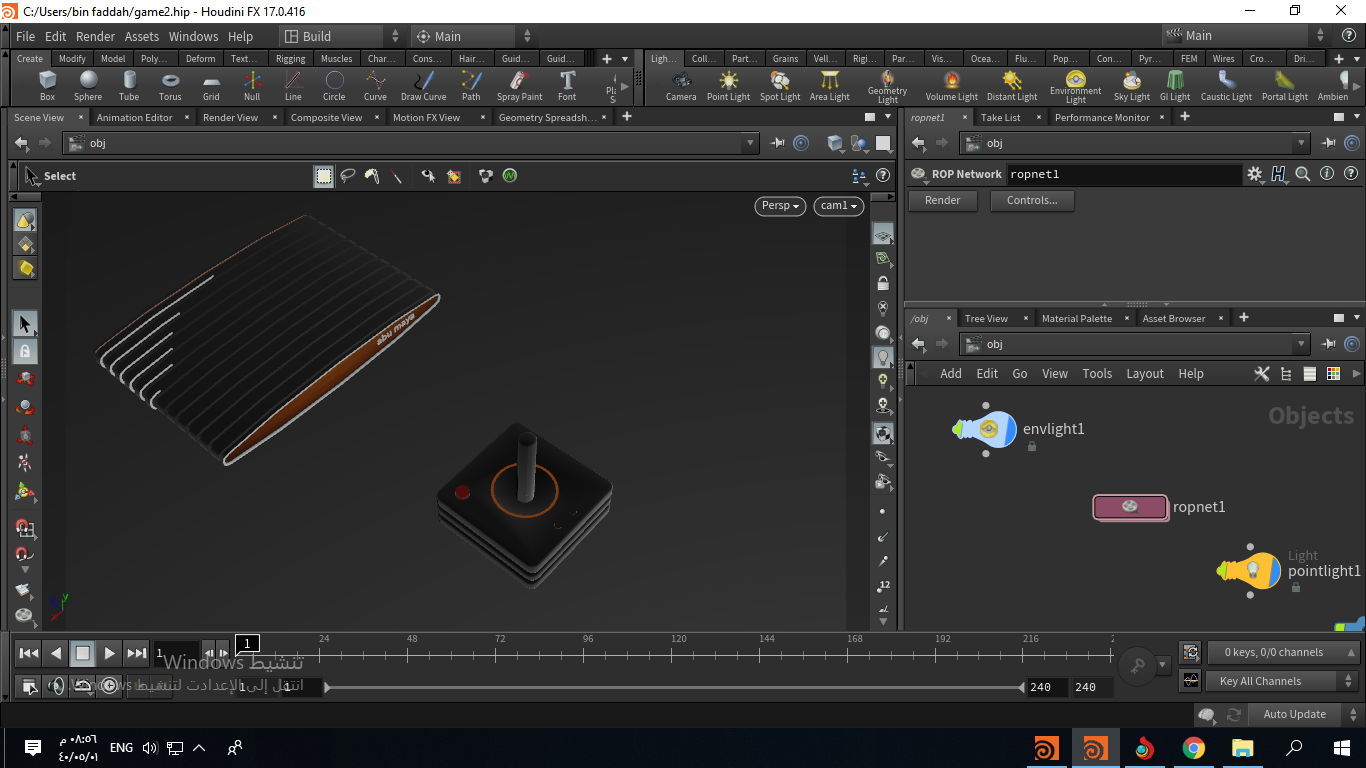1366x768 pixels.
Task: Toggle the lasso selection mode icon
Action: (x=348, y=176)
